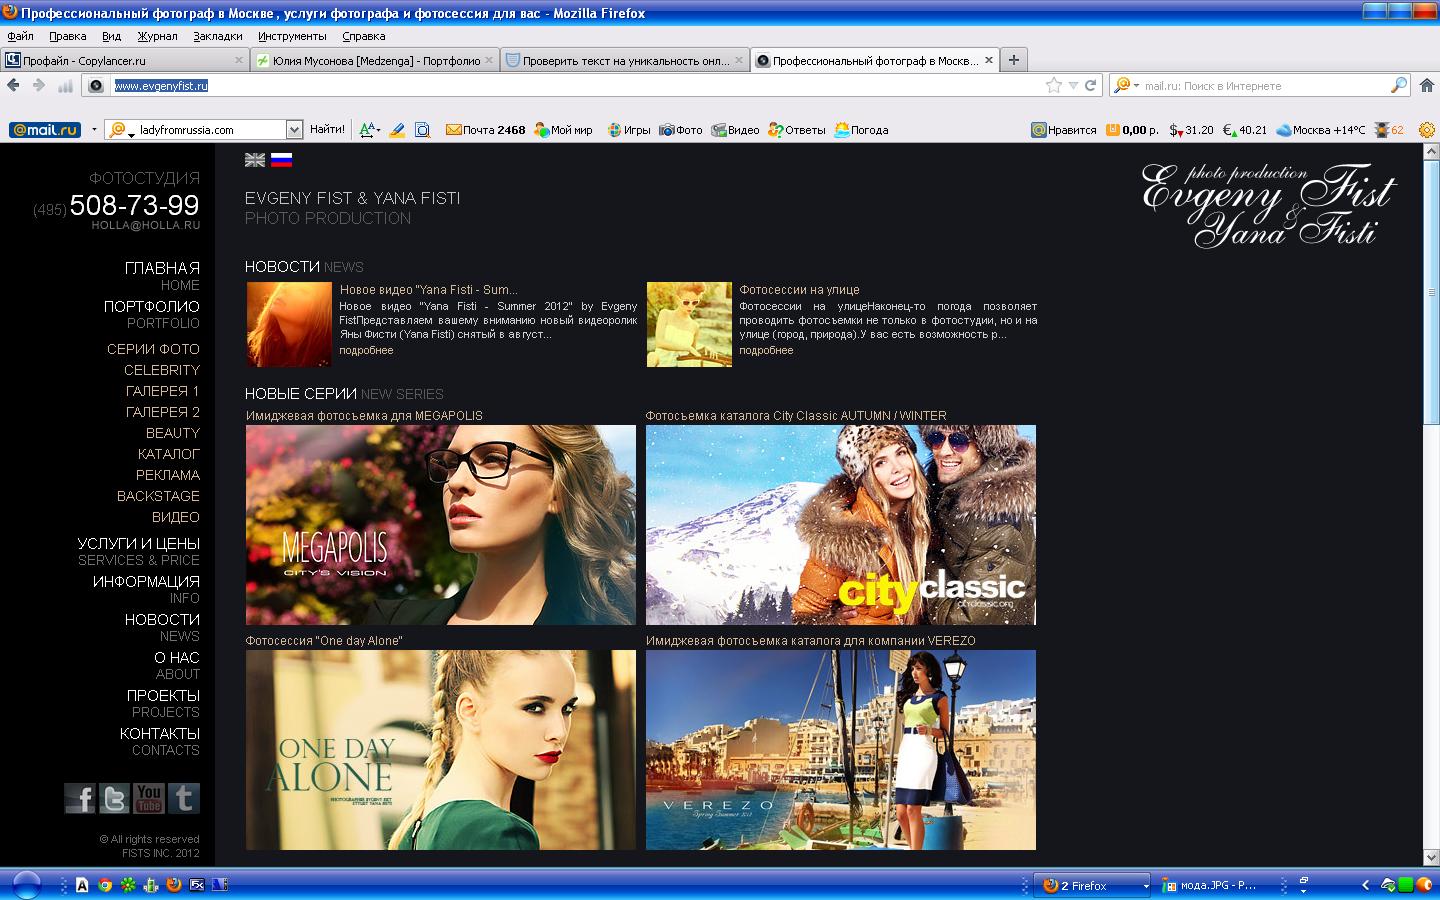Open the search engine selector dropdown
Screen dimensions: 1440x900
(x=1125, y=85)
